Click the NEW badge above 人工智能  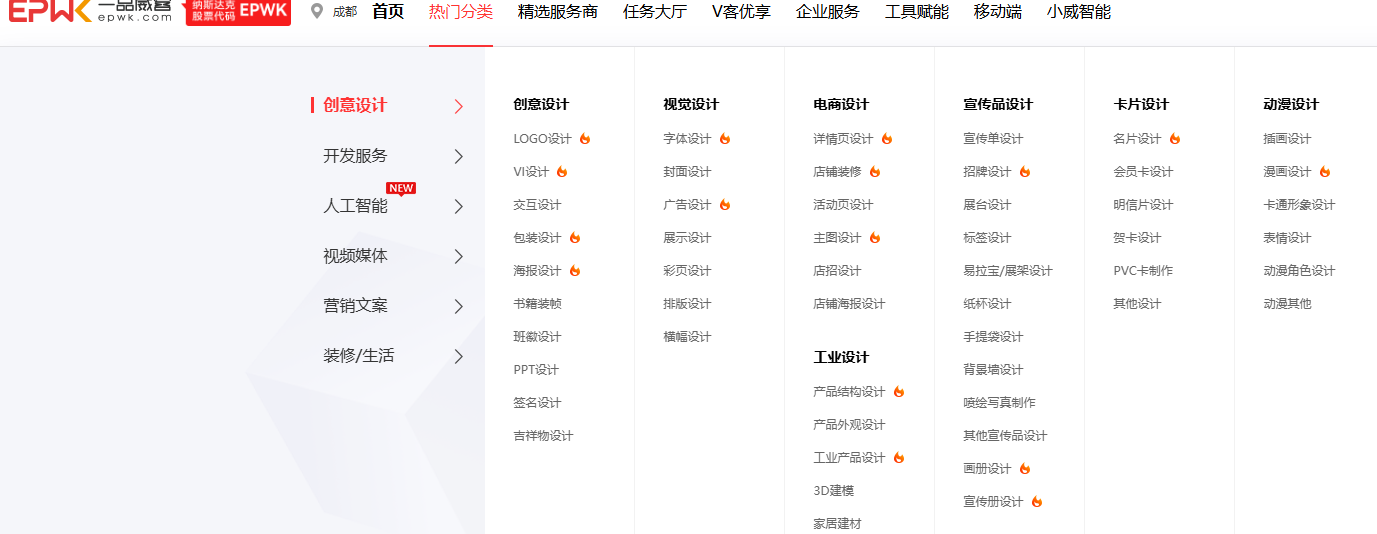401,188
